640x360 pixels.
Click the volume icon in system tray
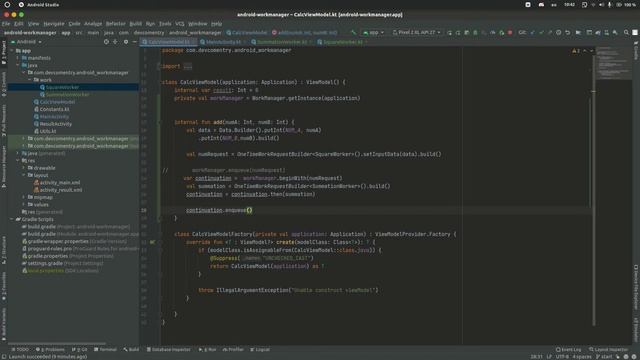point(601,4)
